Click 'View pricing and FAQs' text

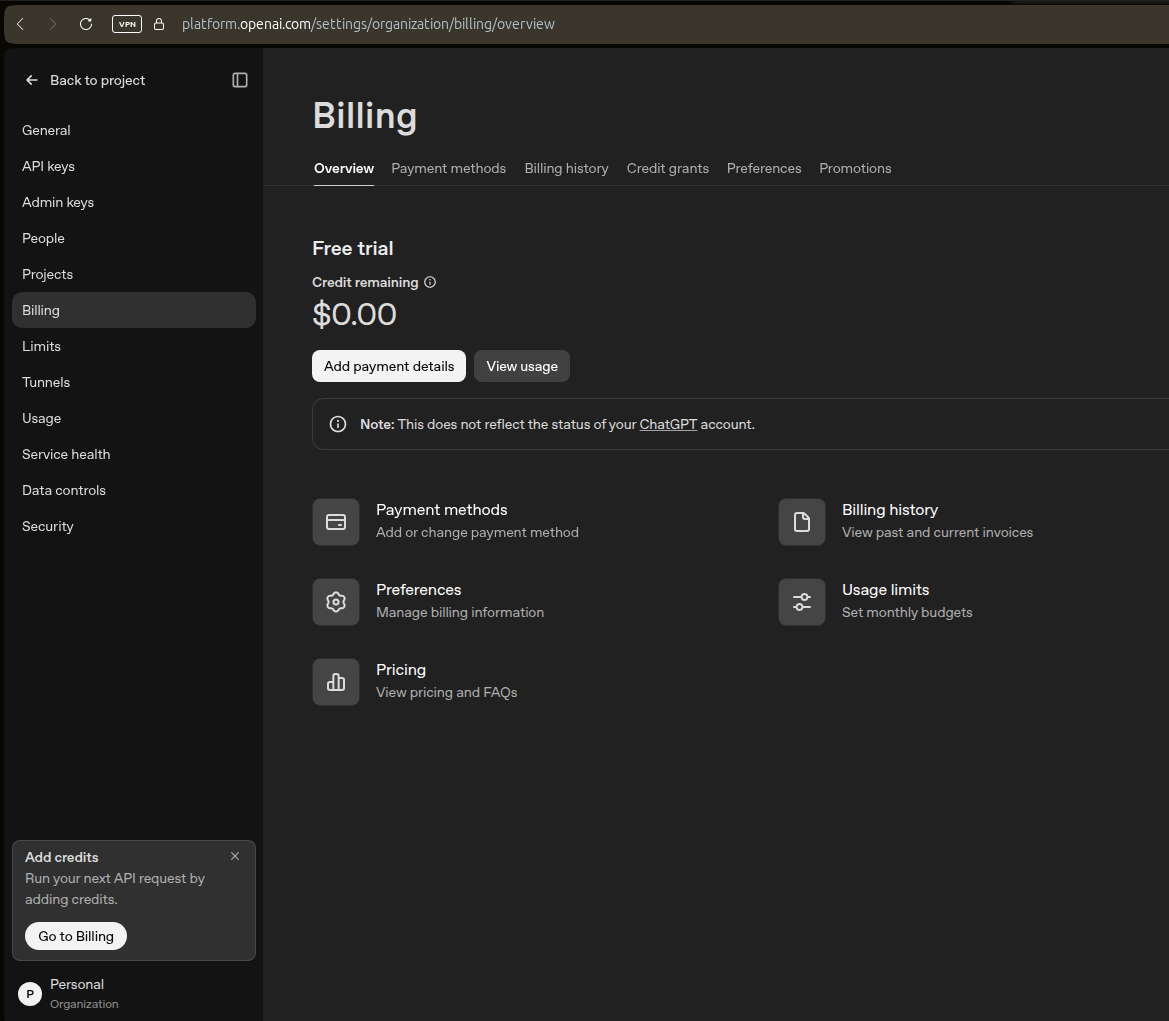pos(447,692)
